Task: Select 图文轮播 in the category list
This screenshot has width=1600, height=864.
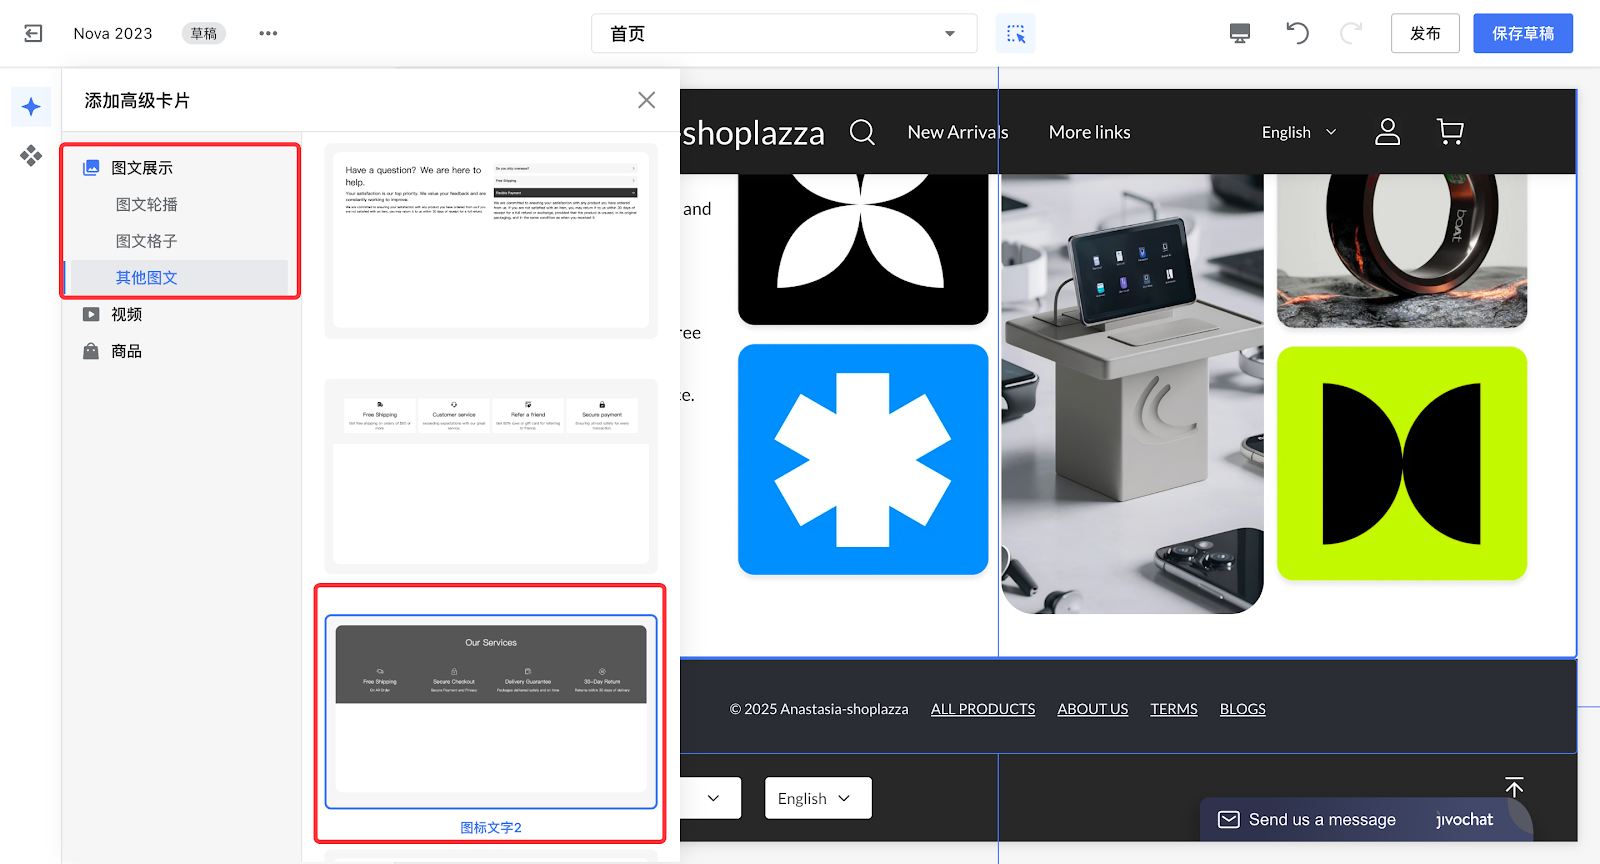Action: point(147,204)
